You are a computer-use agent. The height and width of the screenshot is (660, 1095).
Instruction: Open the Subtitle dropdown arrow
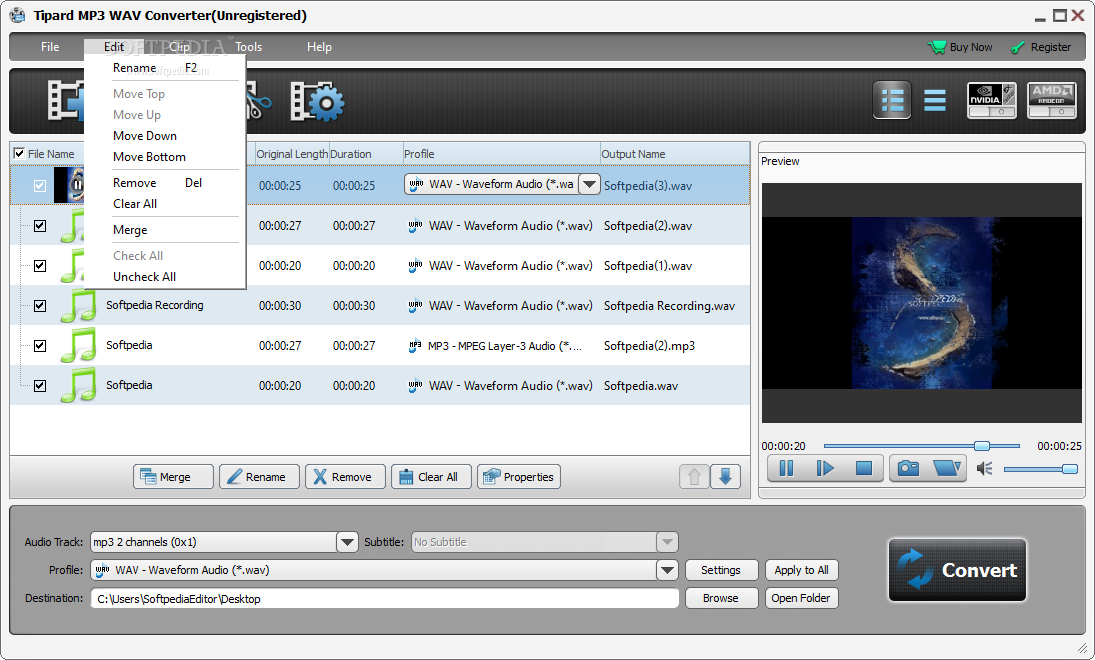[x=667, y=542]
